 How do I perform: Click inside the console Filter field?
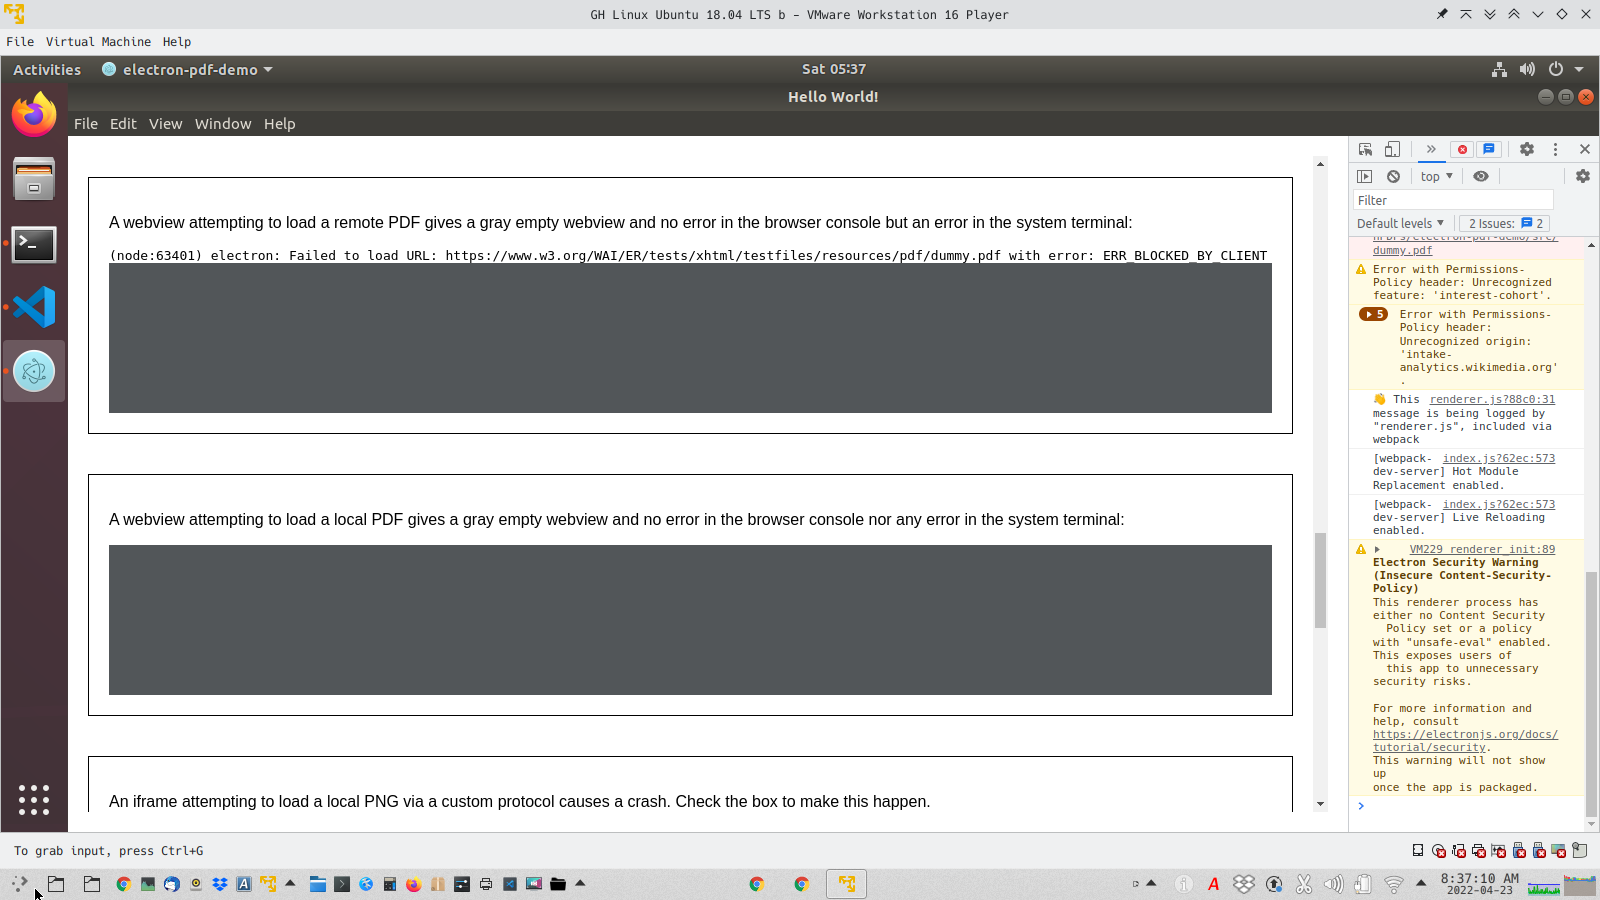click(1450, 200)
